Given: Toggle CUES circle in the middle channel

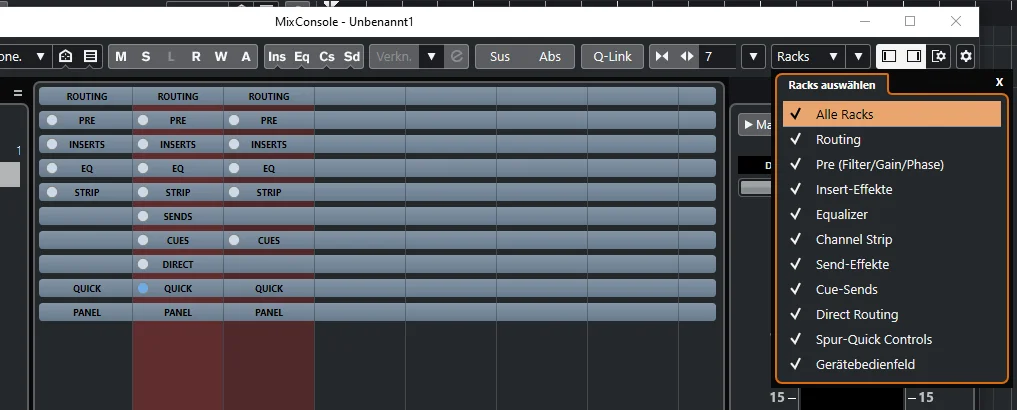Looking at the screenshot, I should point(143,240).
